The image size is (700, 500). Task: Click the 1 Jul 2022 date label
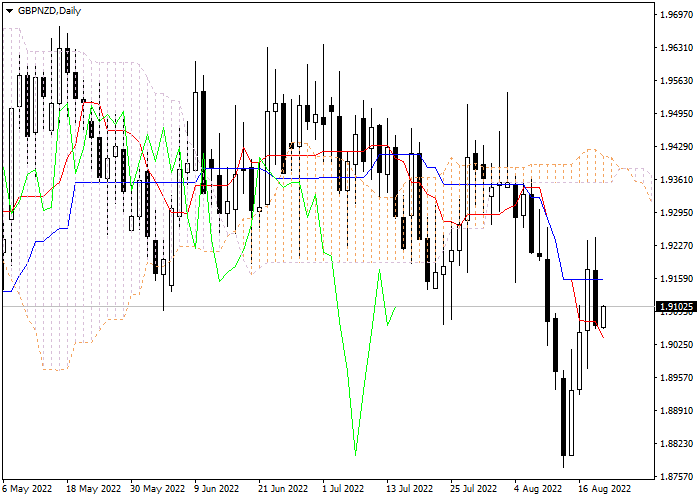click(x=343, y=489)
